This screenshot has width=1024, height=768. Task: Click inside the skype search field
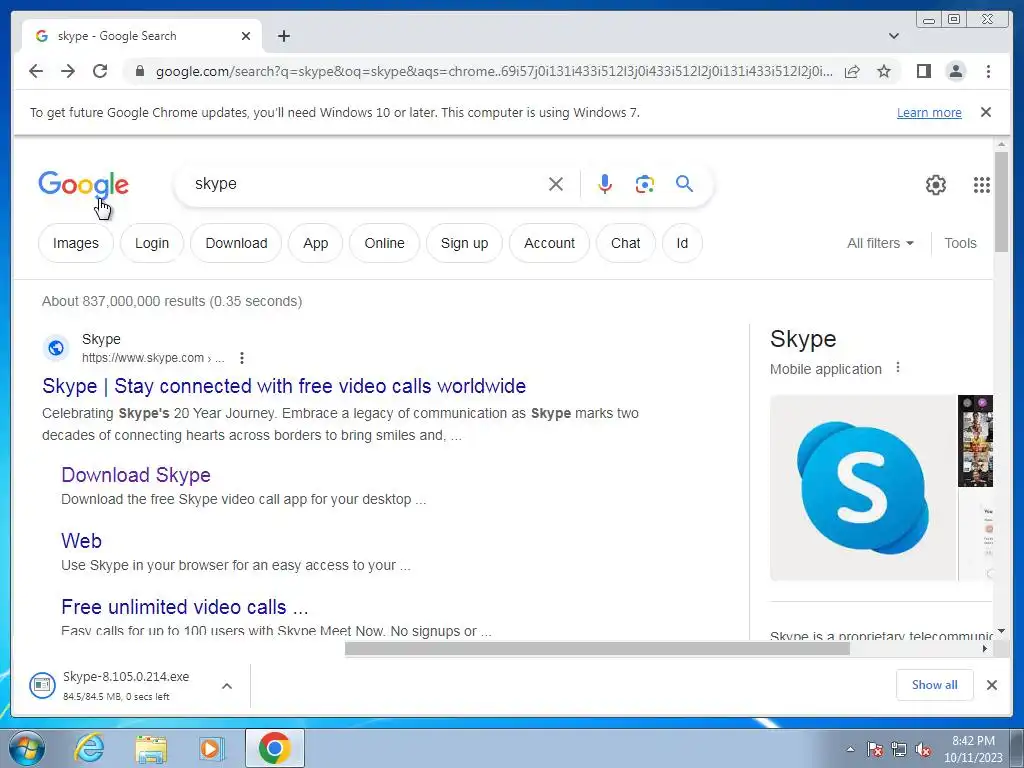point(366,184)
